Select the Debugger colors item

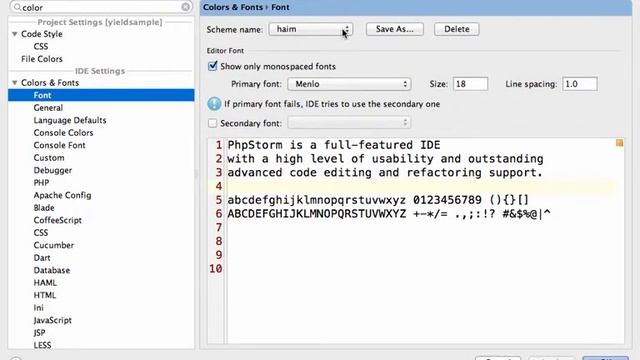[x=53, y=170]
